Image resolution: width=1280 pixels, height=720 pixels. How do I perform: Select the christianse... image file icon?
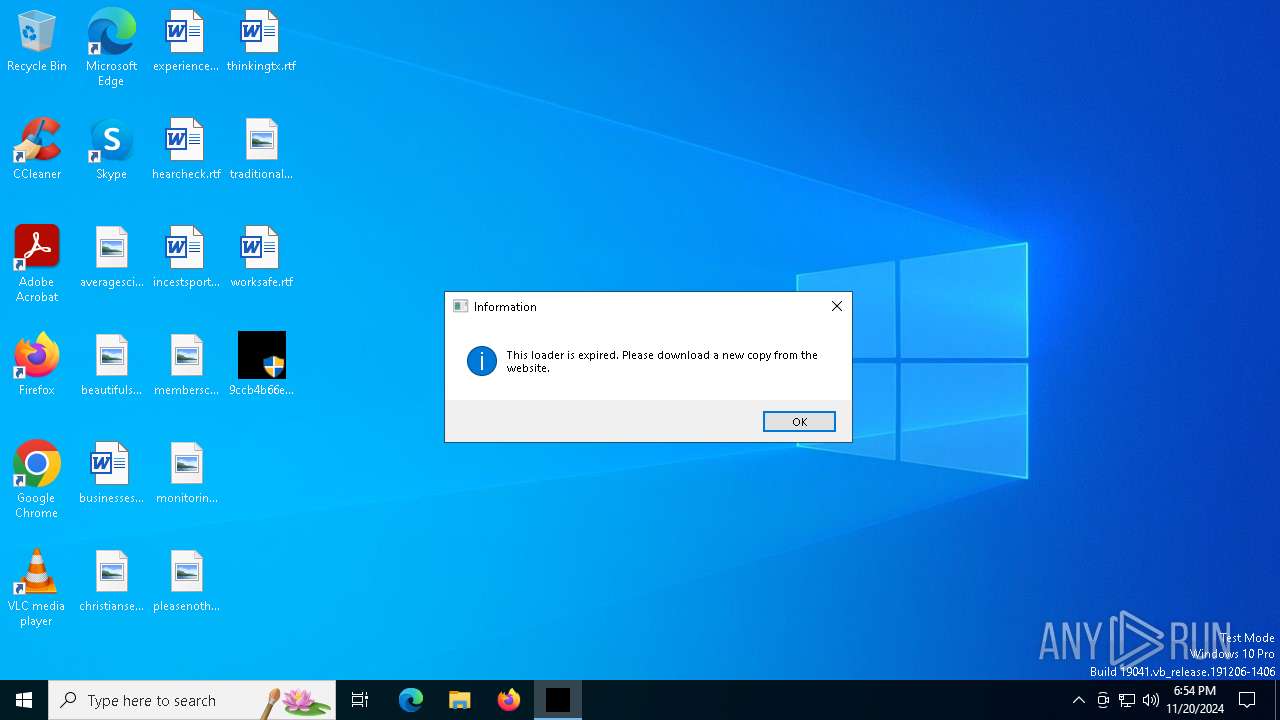[111, 582]
